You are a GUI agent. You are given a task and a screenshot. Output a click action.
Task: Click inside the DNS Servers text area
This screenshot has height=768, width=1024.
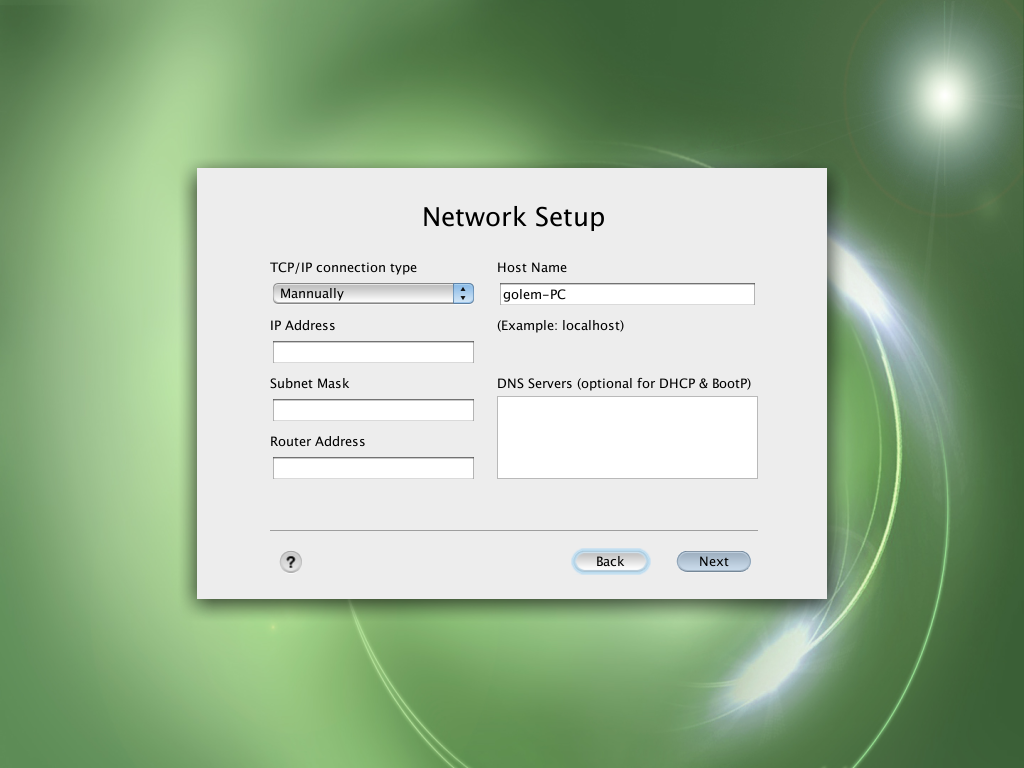[627, 437]
